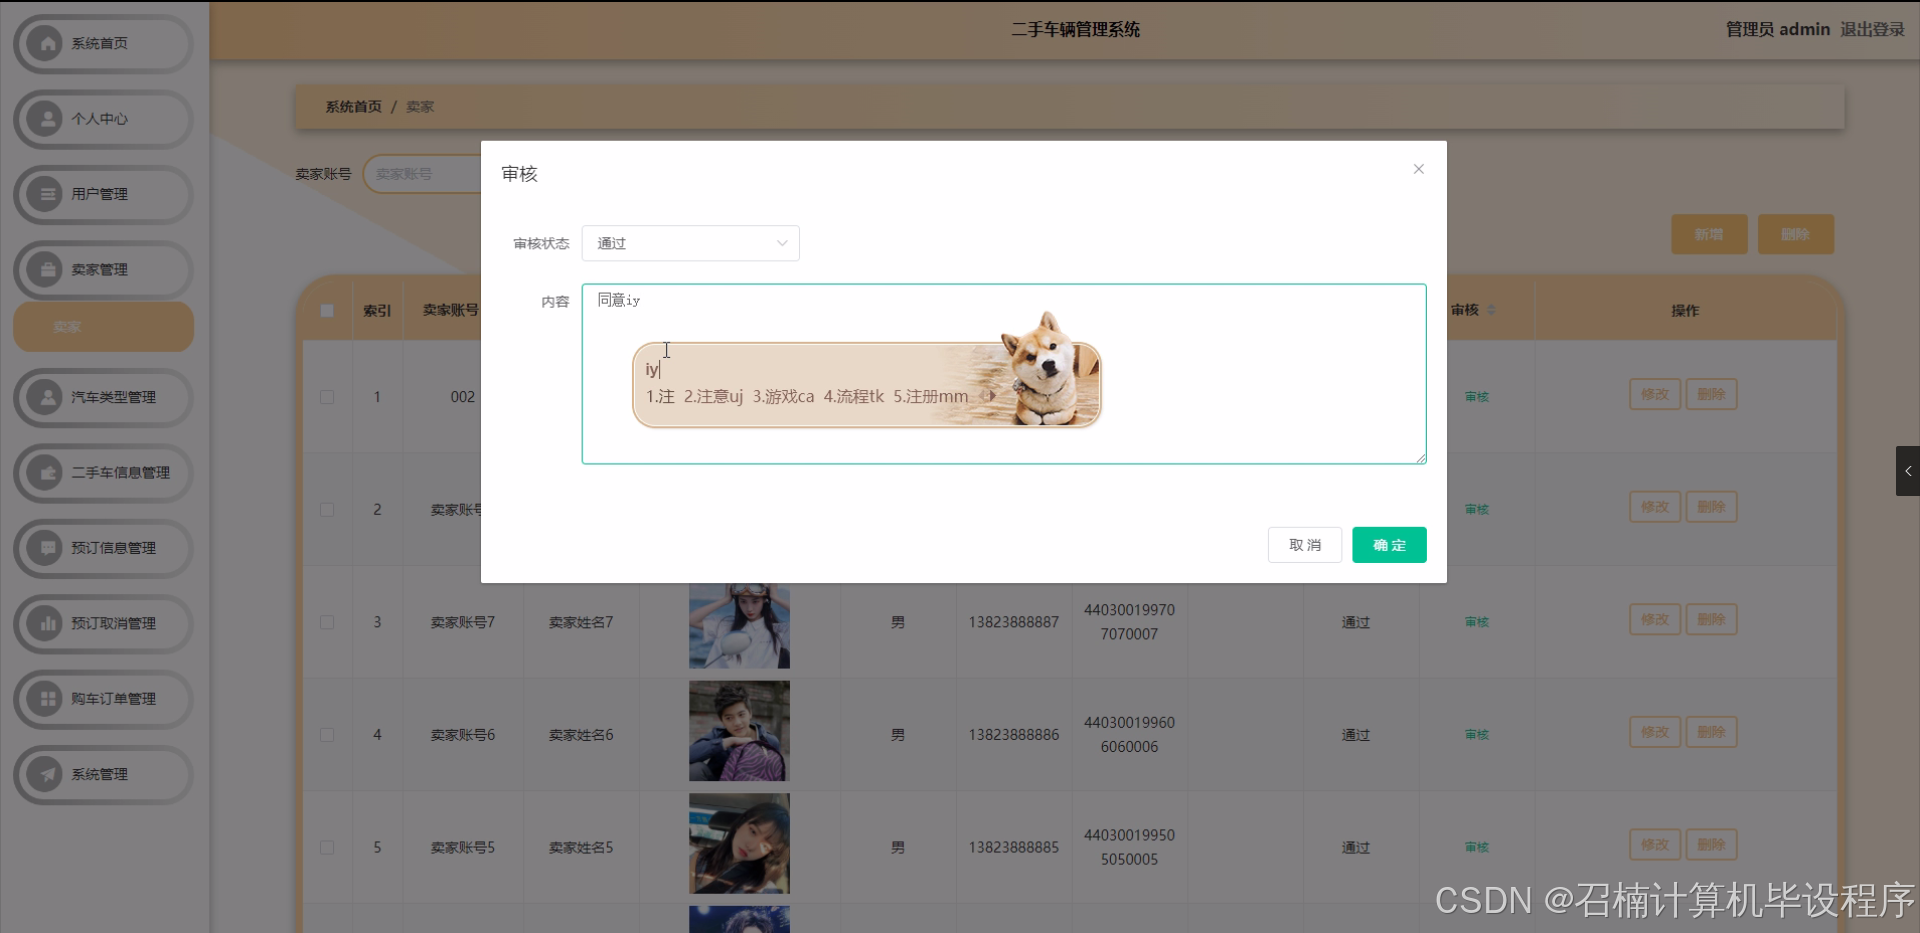1920x933 pixels.
Task: Check the select-all checkbox in table header
Action: [327, 310]
